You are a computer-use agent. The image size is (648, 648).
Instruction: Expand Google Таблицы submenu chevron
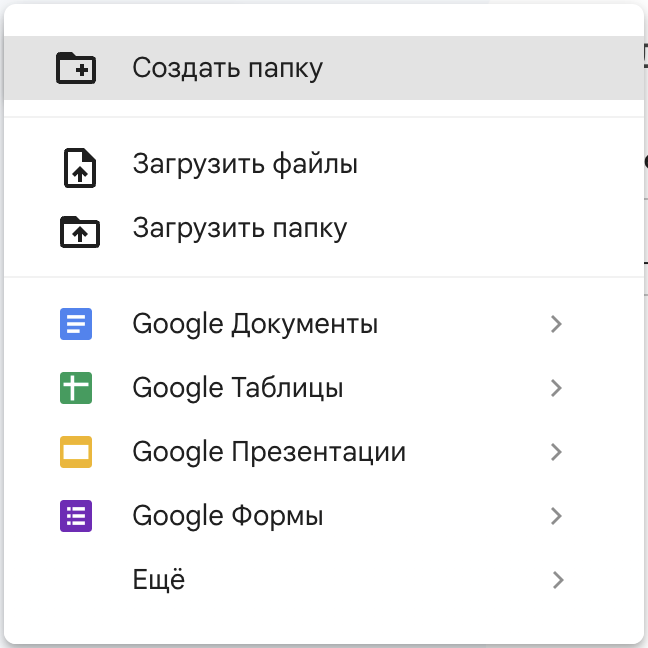(x=557, y=388)
